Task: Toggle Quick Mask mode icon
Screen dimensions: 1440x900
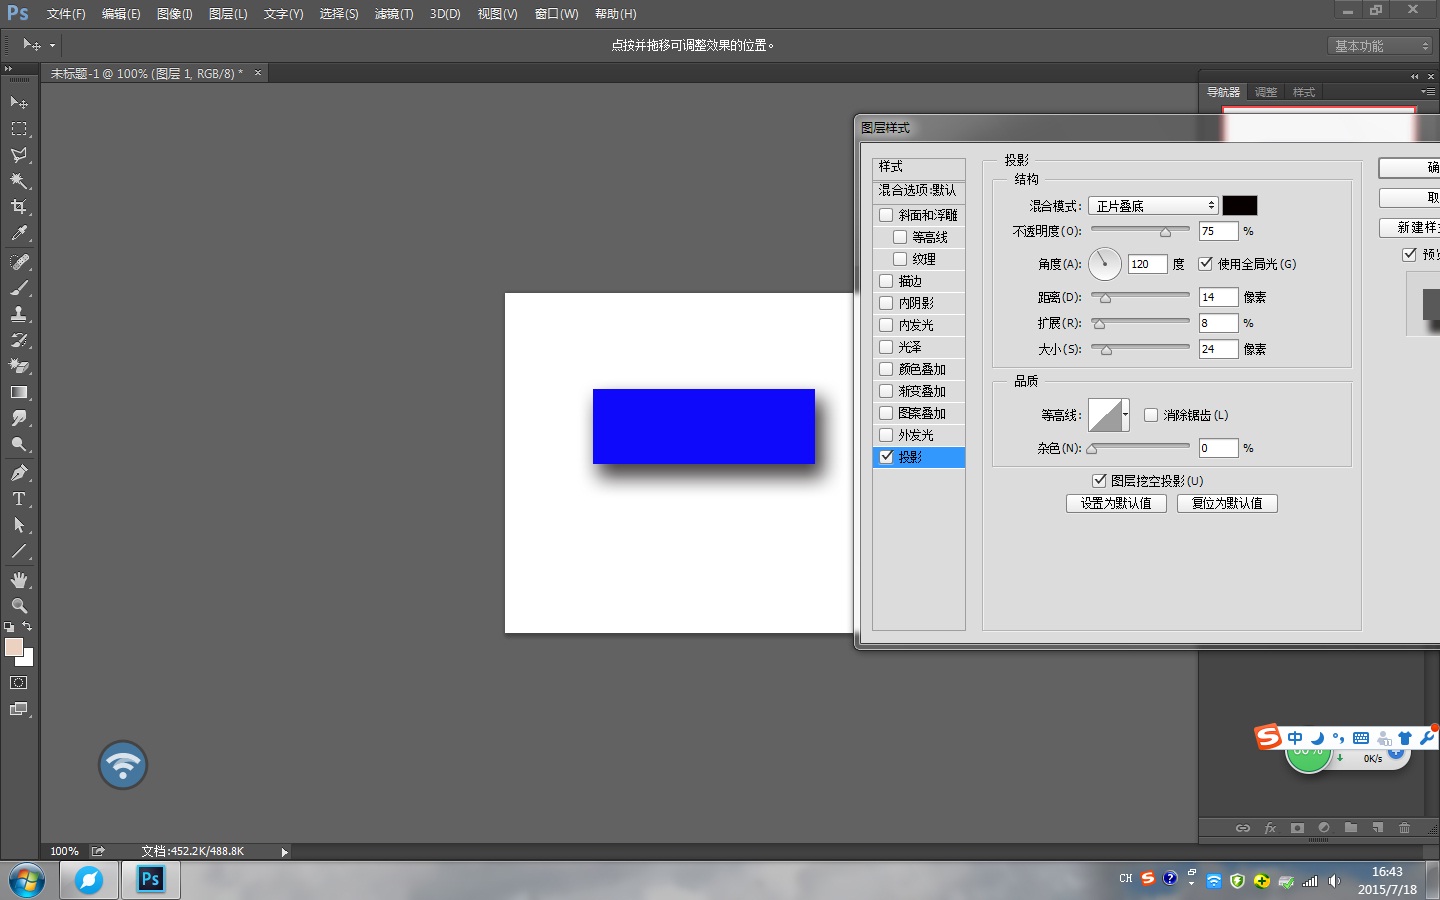Action: tap(19, 683)
